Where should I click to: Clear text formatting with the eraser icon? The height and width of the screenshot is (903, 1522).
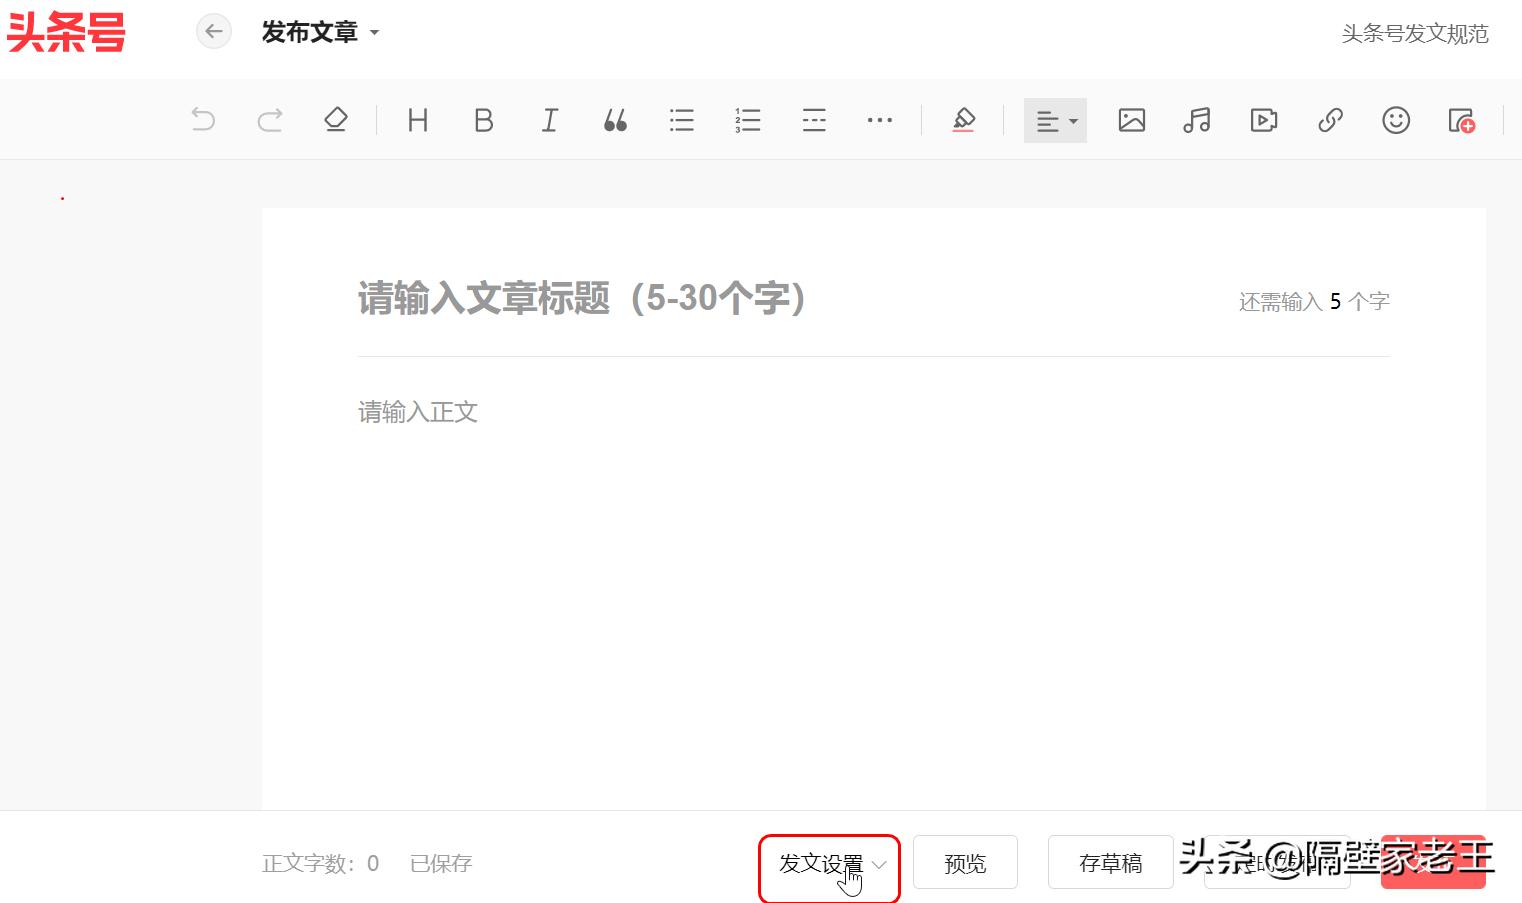coord(335,120)
